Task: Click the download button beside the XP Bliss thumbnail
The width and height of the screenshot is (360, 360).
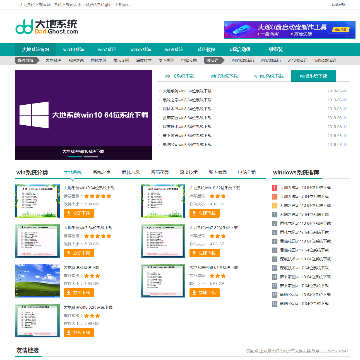Action: point(79,293)
